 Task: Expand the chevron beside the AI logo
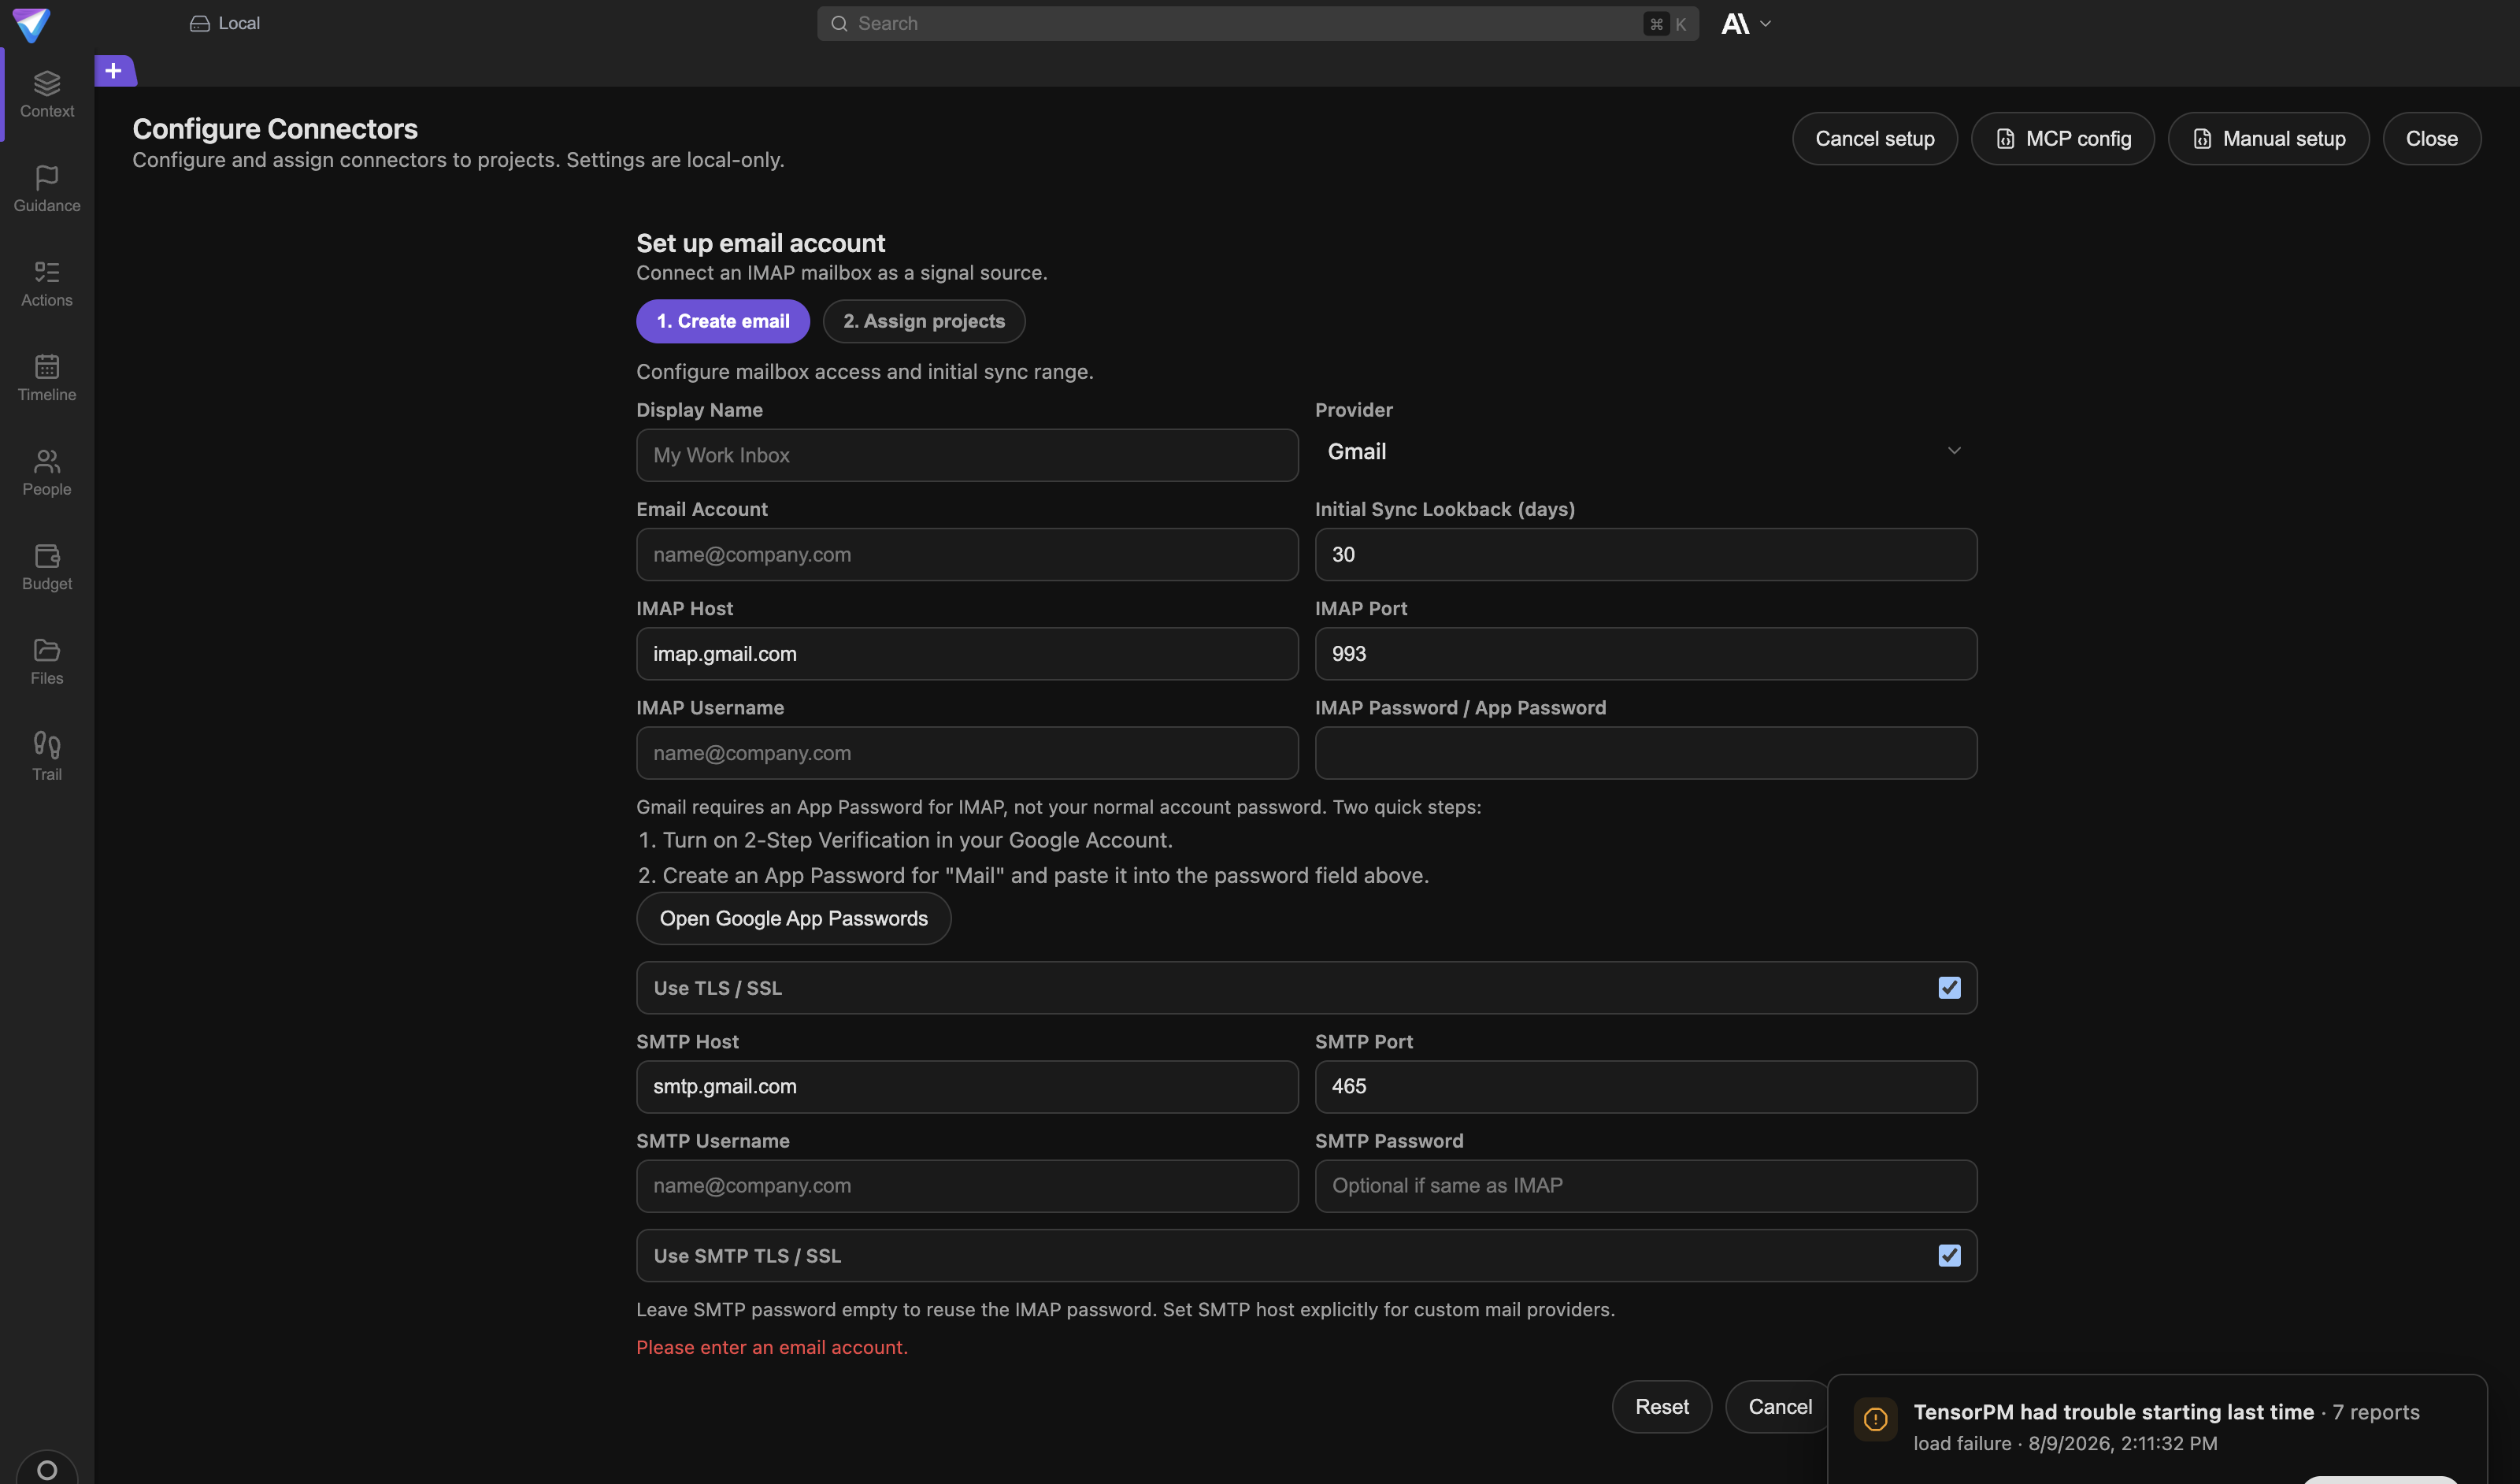(1765, 24)
